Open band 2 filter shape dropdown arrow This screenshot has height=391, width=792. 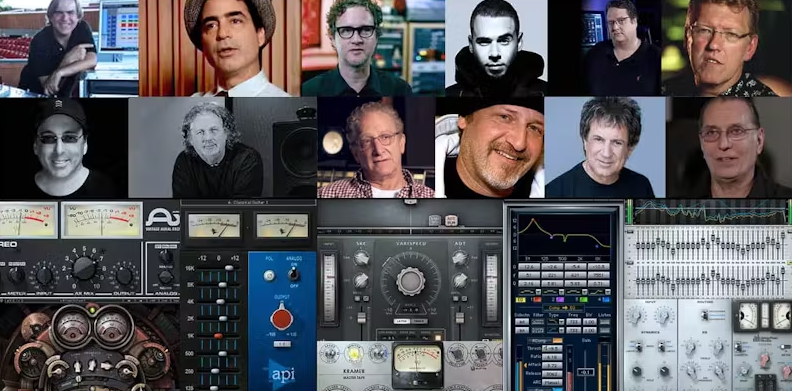point(562,291)
